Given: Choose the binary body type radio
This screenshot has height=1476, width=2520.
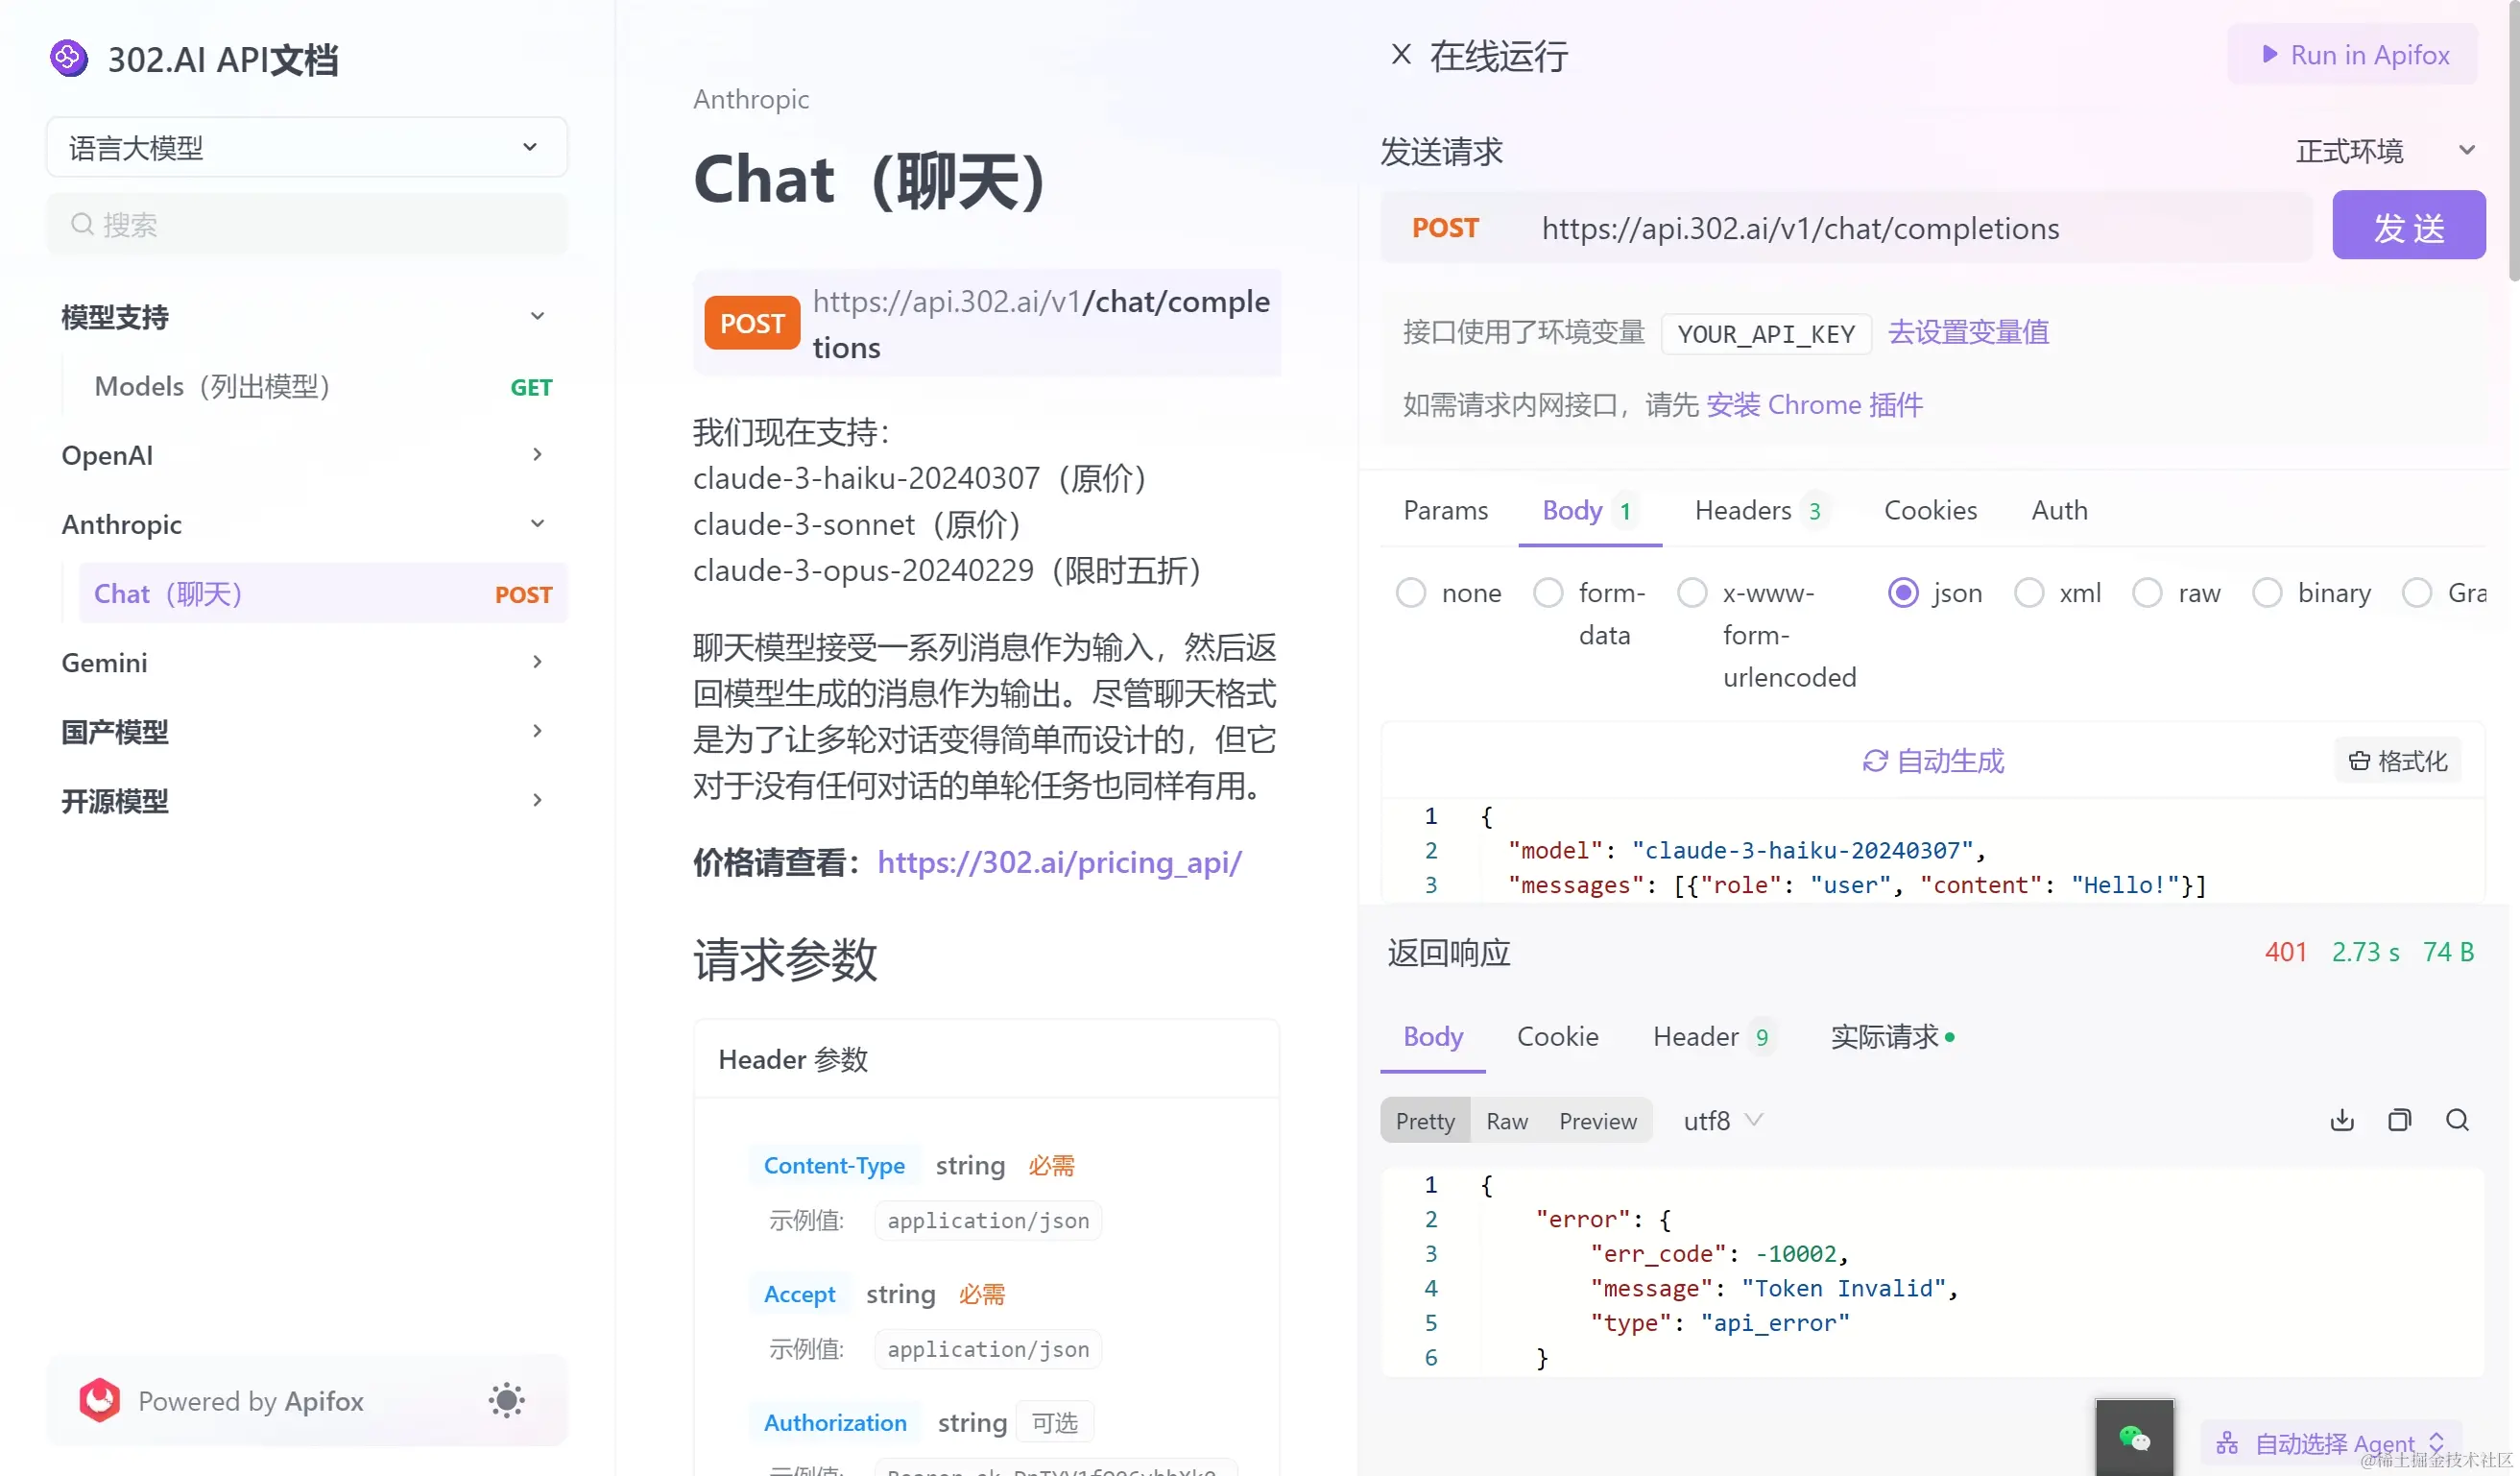Looking at the screenshot, I should 2267,593.
